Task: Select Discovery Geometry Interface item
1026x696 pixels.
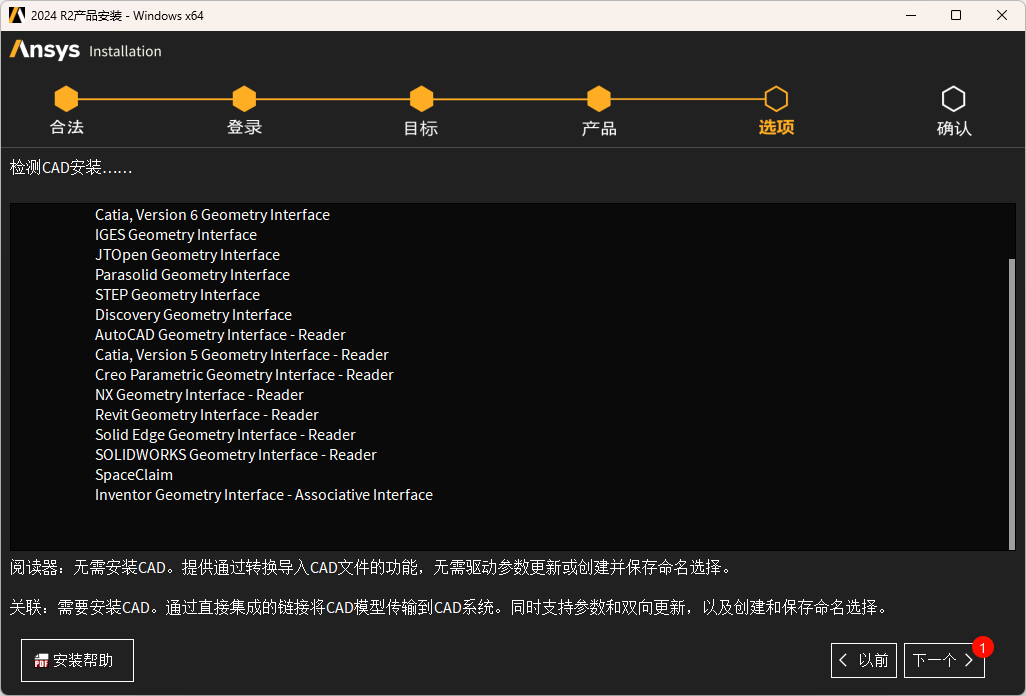Action: click(x=193, y=315)
